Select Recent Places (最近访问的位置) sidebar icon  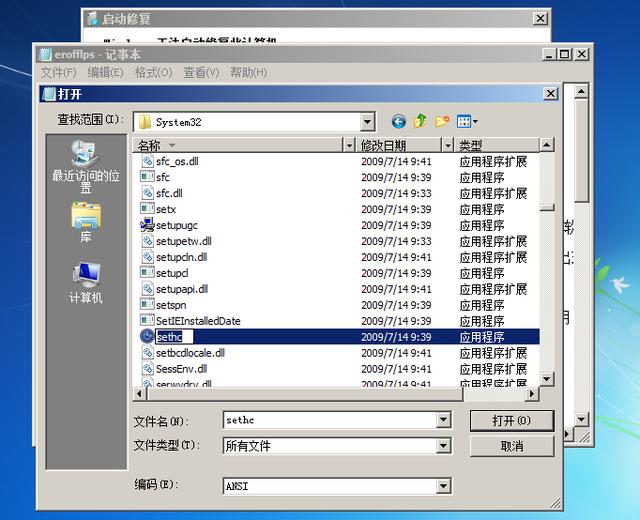coord(86,166)
